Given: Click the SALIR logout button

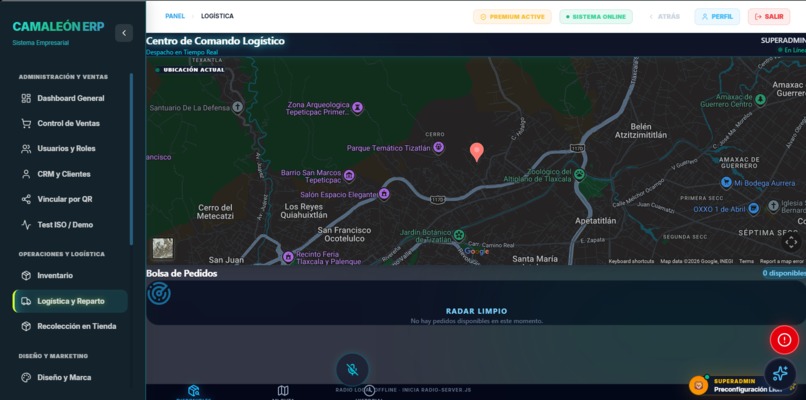Looking at the screenshot, I should coord(769,16).
